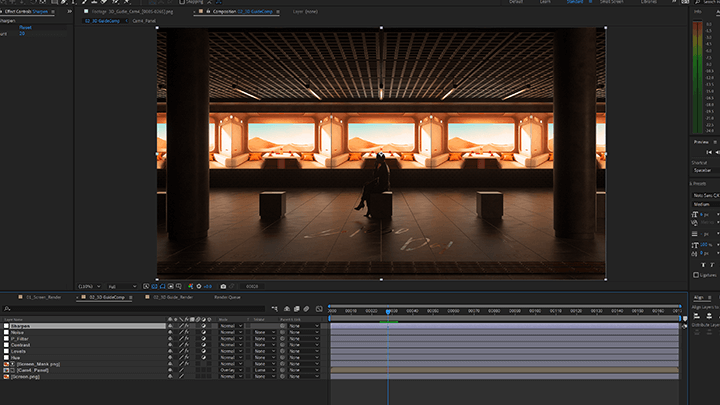Click the Cam4_Panel breadcrumb in viewer
This screenshot has height=405, width=720.
click(x=144, y=21)
